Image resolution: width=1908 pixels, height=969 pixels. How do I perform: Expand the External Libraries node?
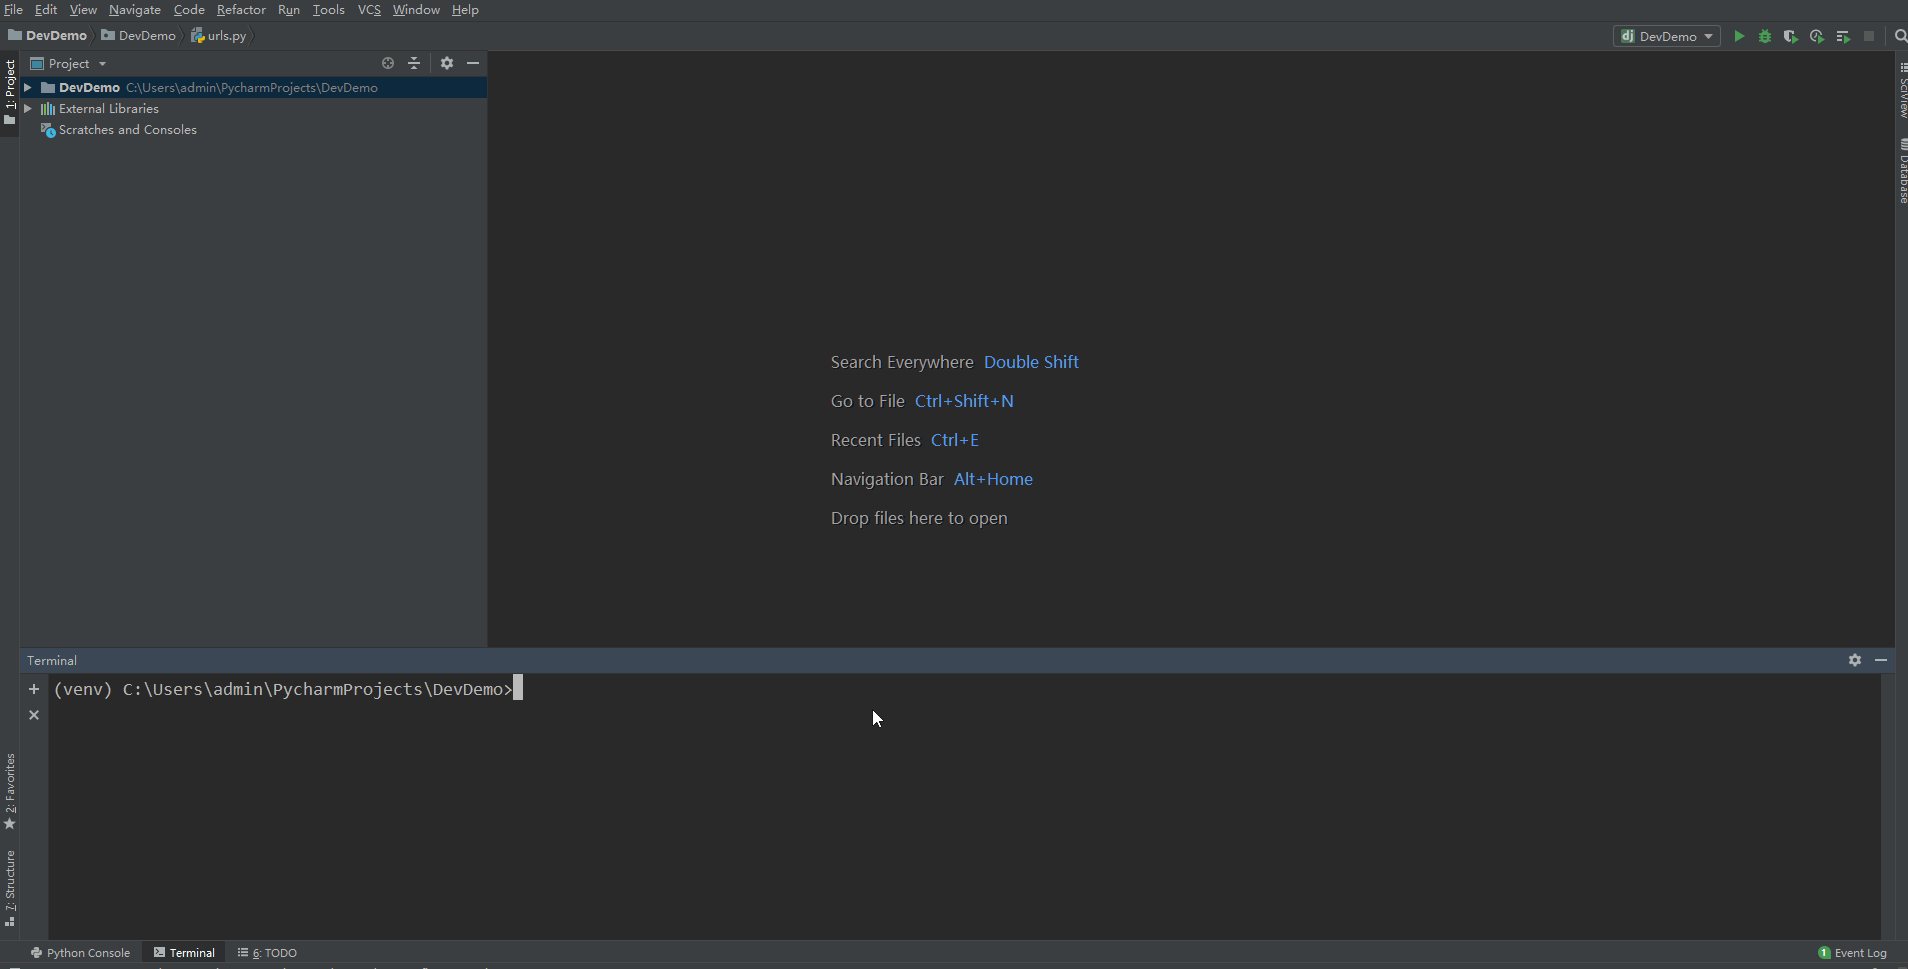(x=28, y=109)
